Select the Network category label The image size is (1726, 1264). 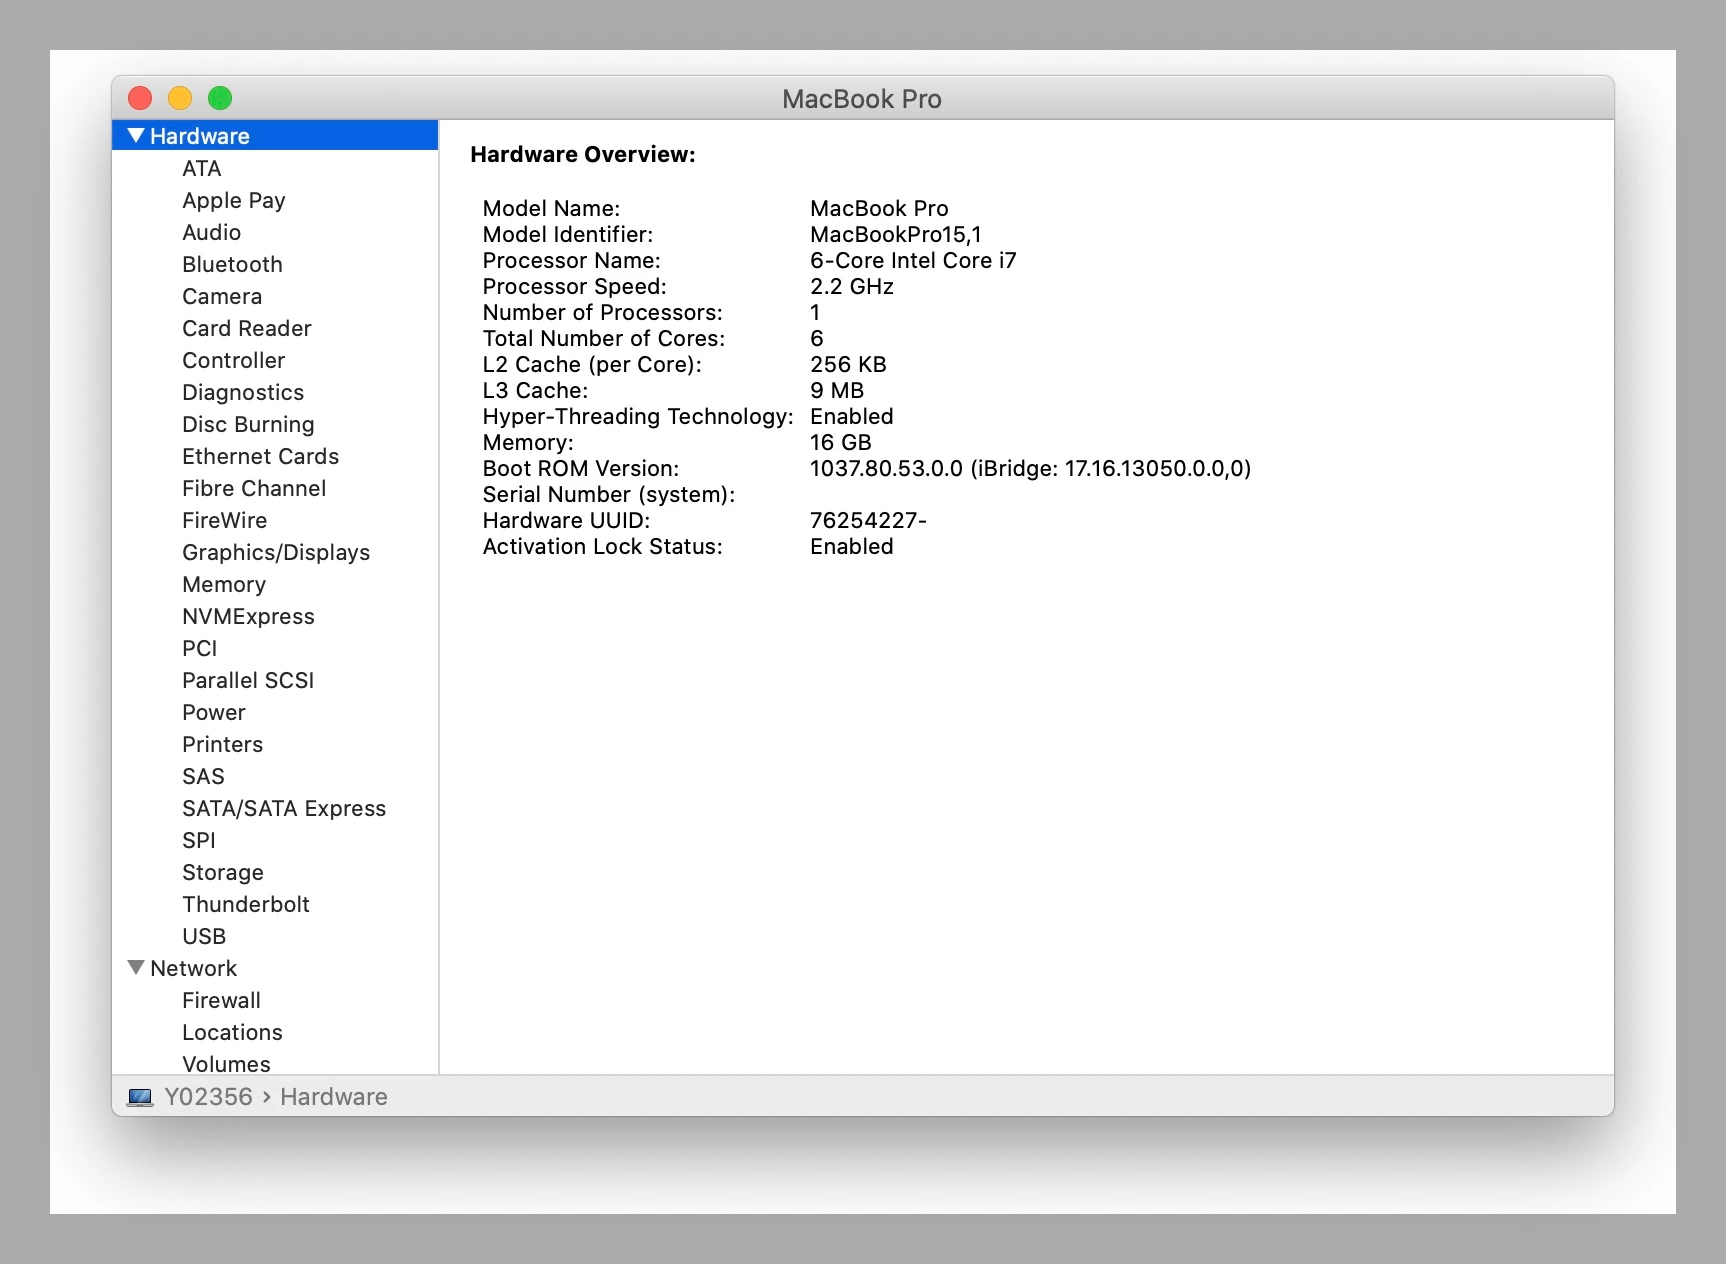point(193,968)
